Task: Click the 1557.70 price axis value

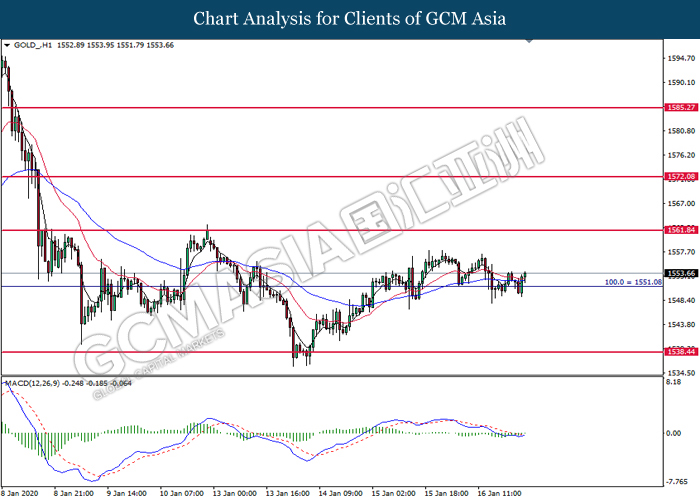Action: 681,252
